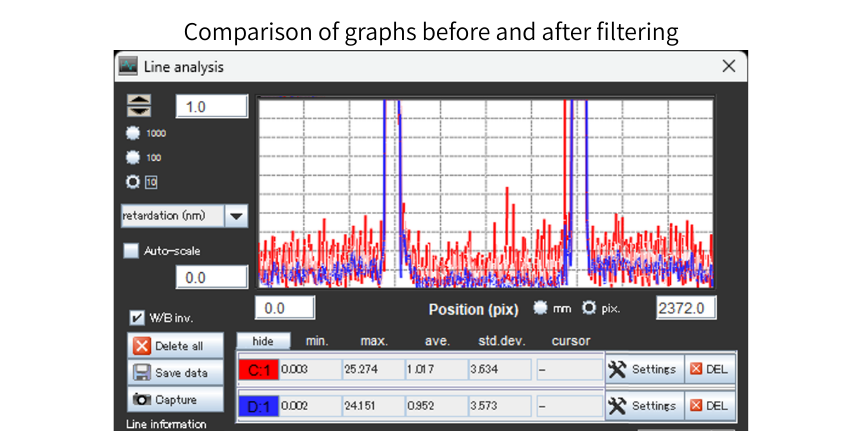Delete line D:1 with DEL button
The image size is (862, 431).
coord(709,405)
